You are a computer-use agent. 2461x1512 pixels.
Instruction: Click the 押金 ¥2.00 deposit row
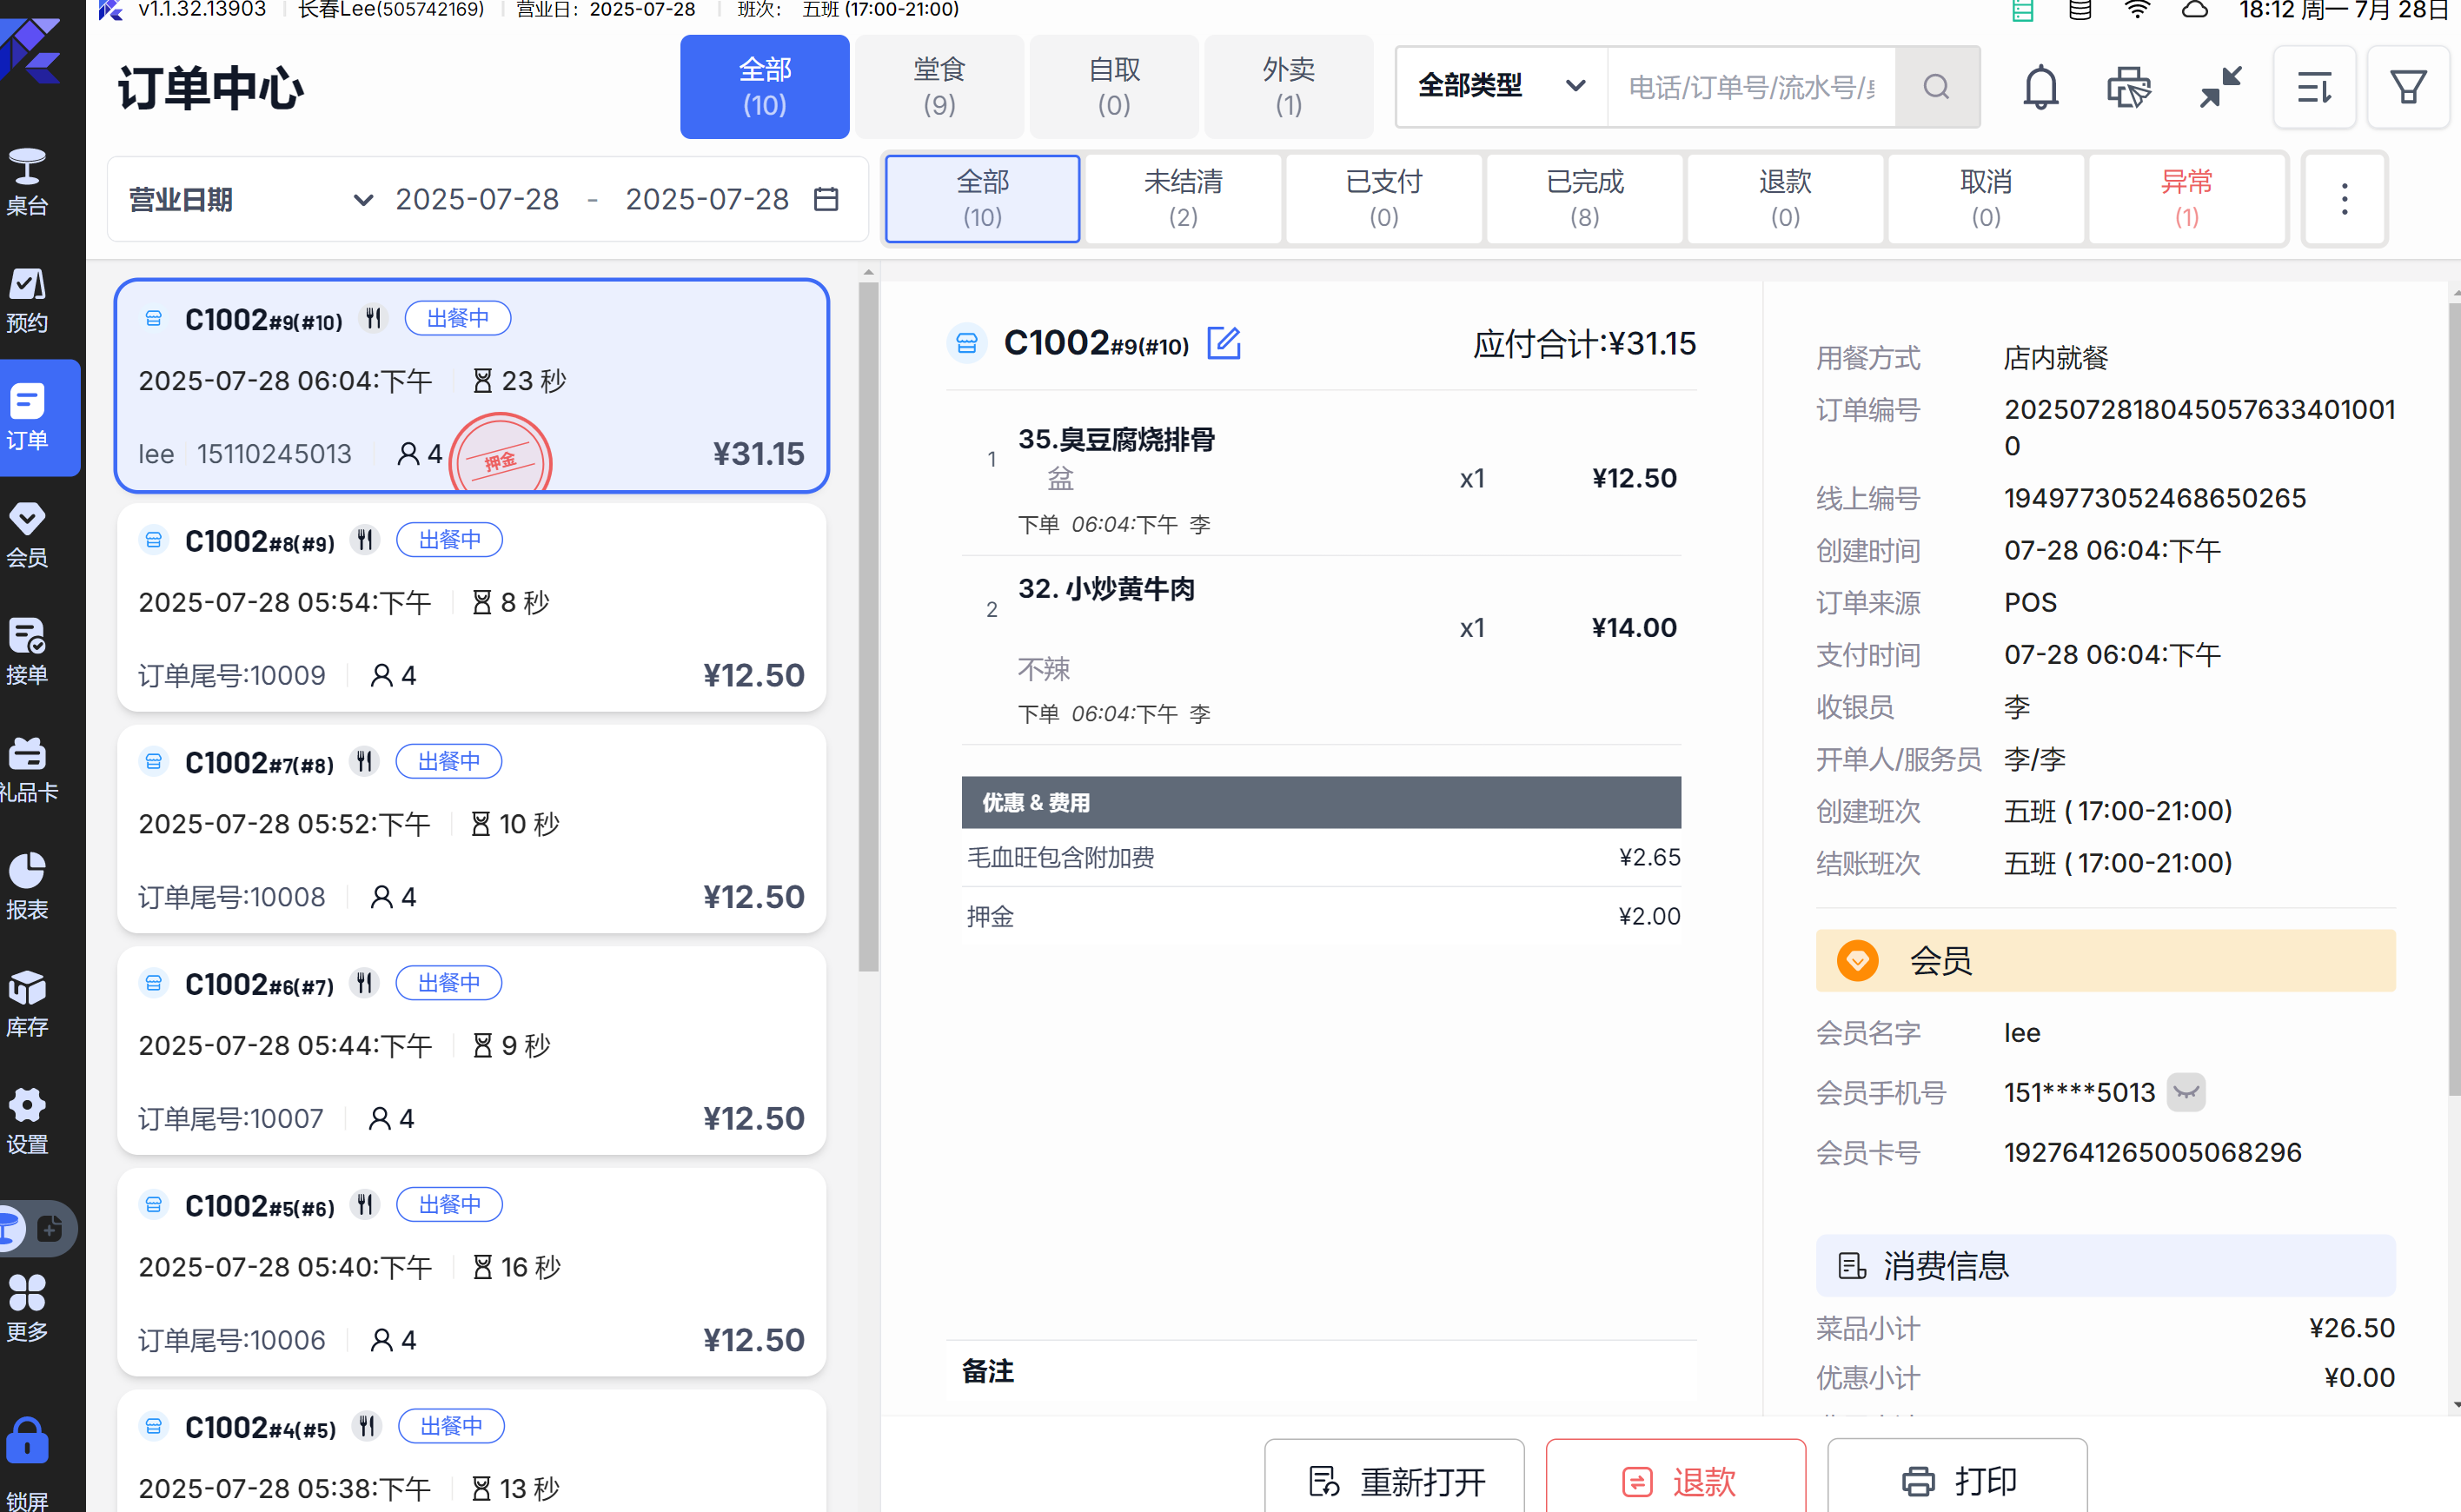(1321, 916)
